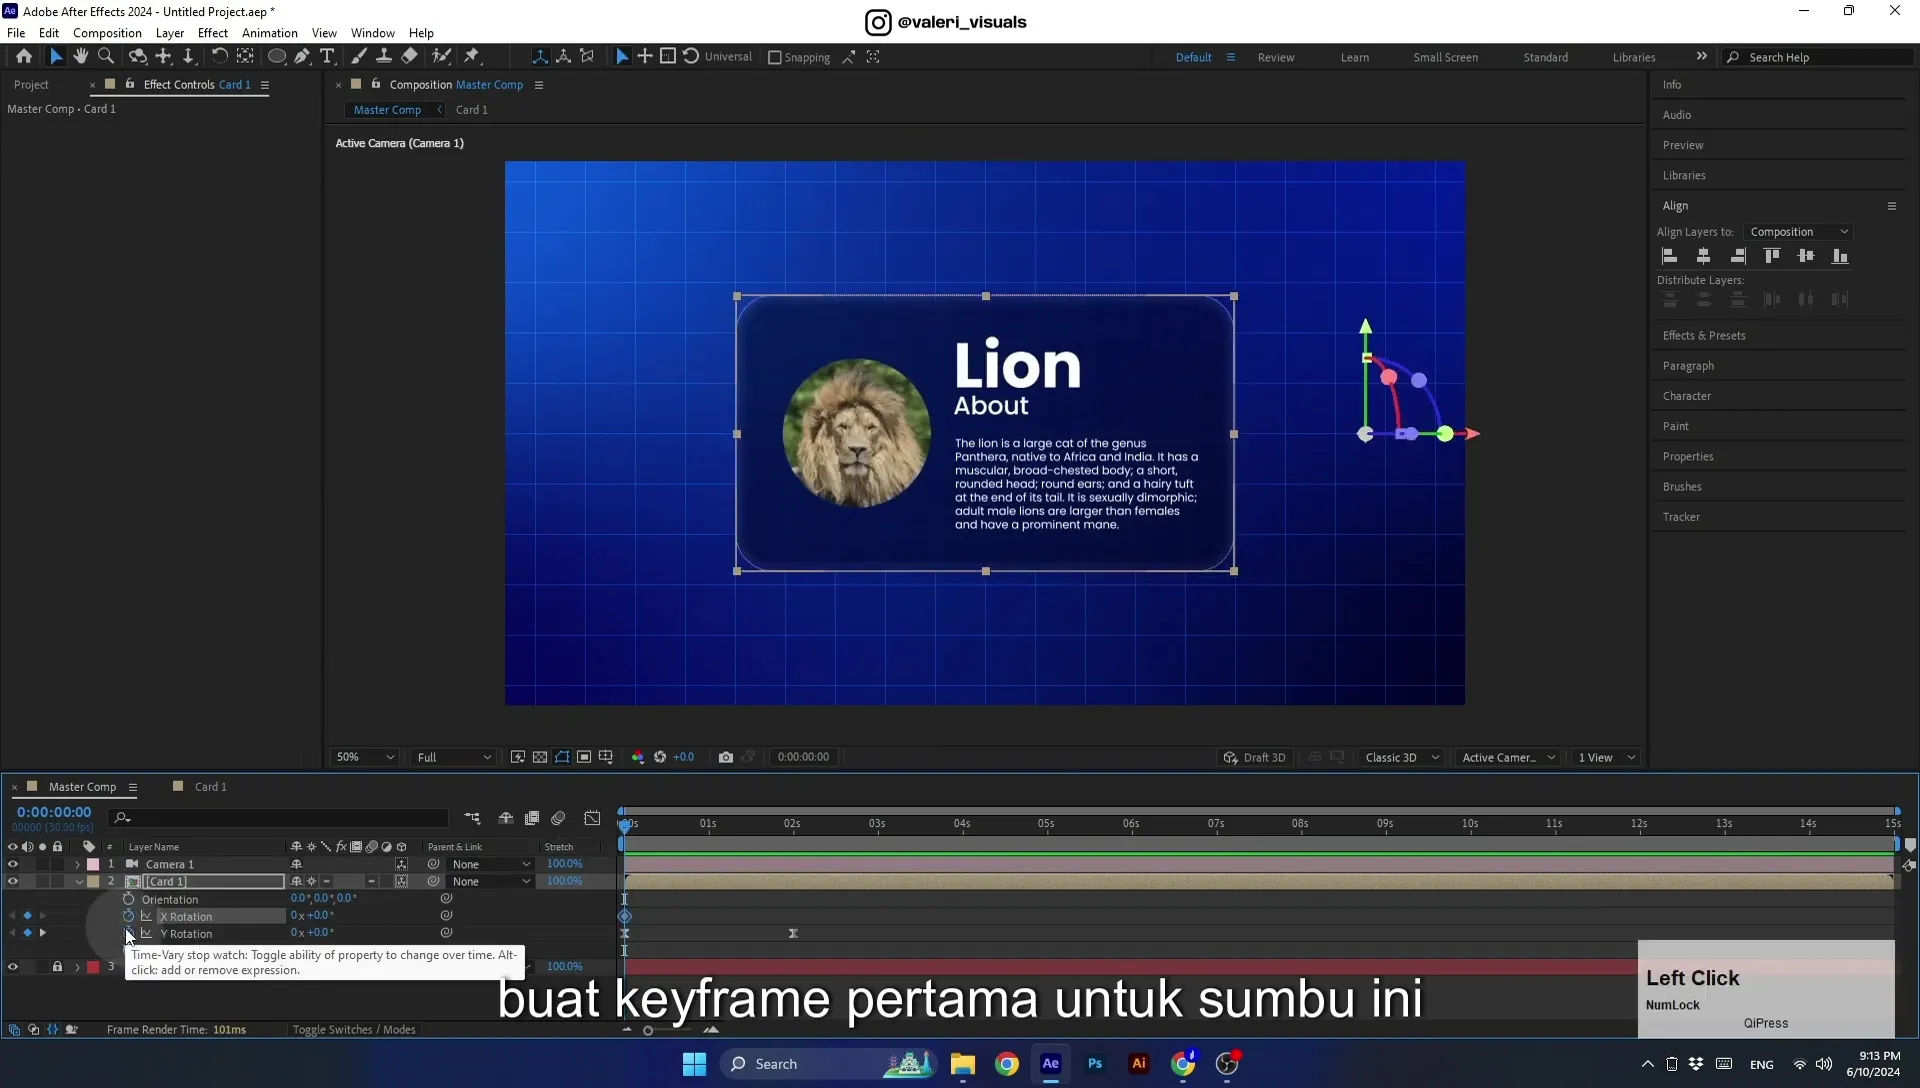Screen dimensions: 1920x1088
Task: Switch to Card 1 timeline tab
Action: [x=210, y=787]
